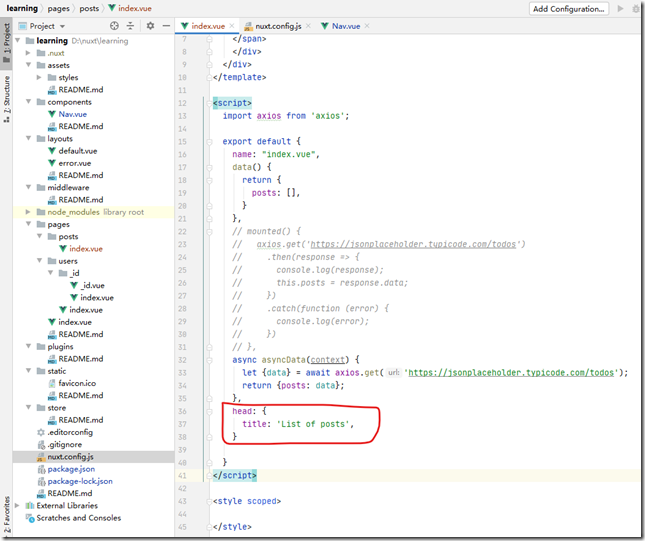Select nuxt.config.js in project tree

[x=70, y=457]
